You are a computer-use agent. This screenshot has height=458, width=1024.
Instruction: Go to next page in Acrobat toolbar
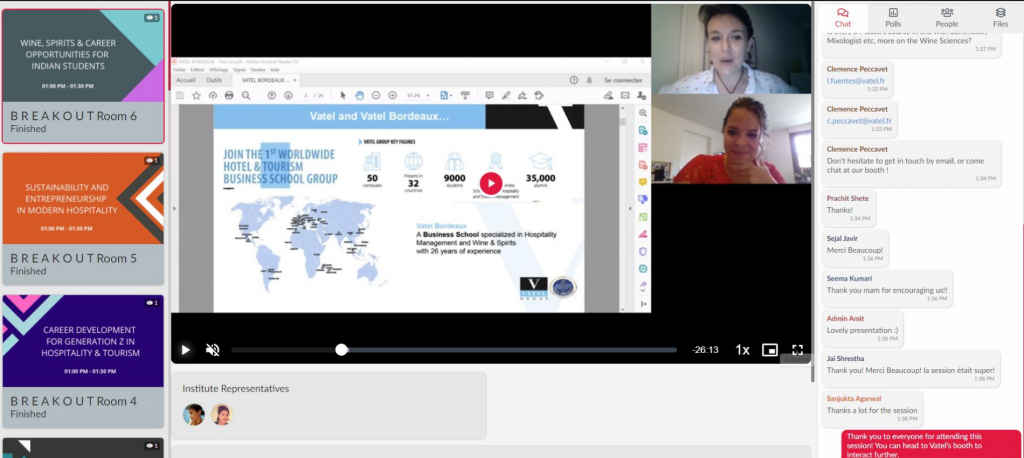tap(288, 95)
